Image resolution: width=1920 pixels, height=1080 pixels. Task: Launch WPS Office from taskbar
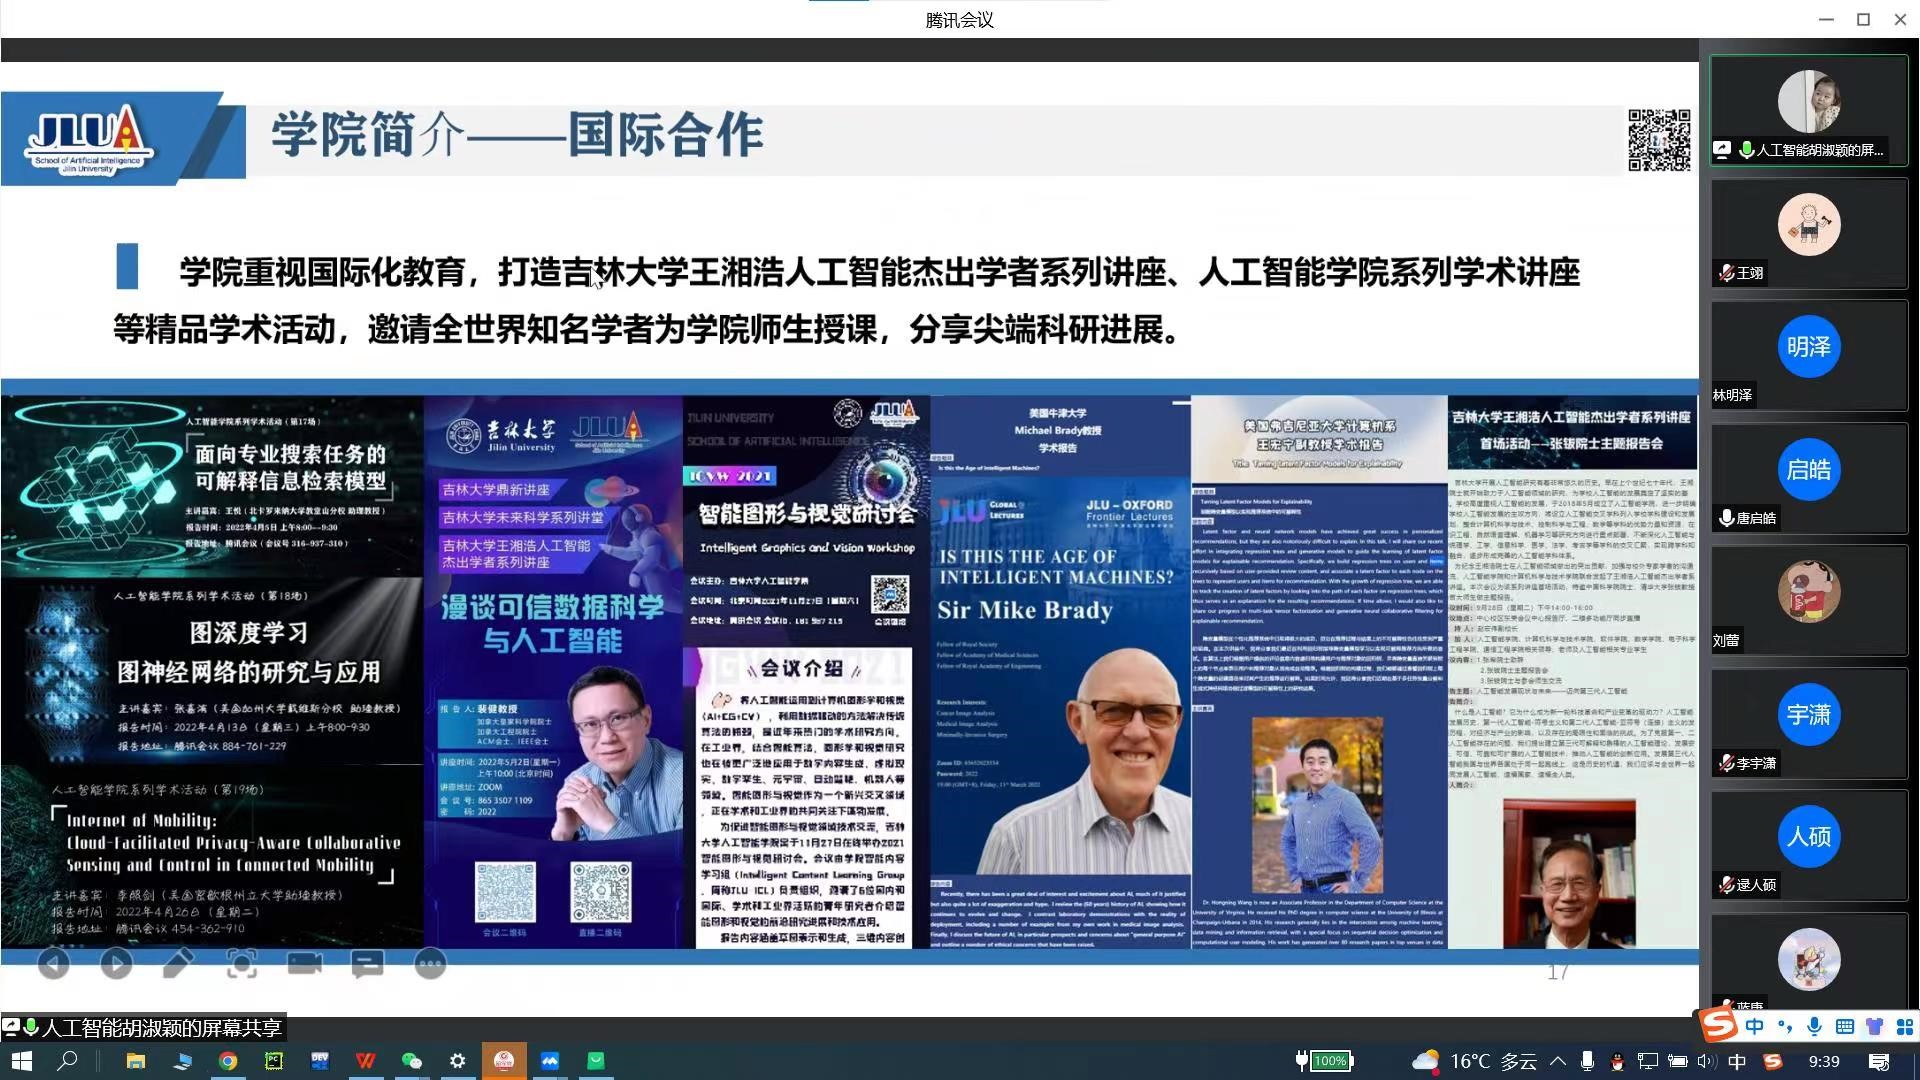pyautogui.click(x=365, y=1061)
